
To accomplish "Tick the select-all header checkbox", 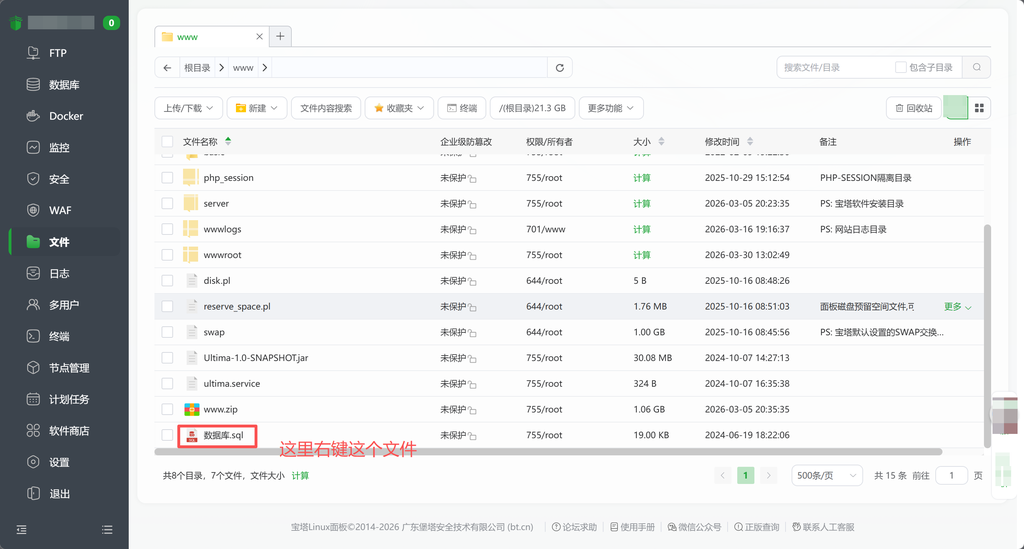I will coord(167,142).
